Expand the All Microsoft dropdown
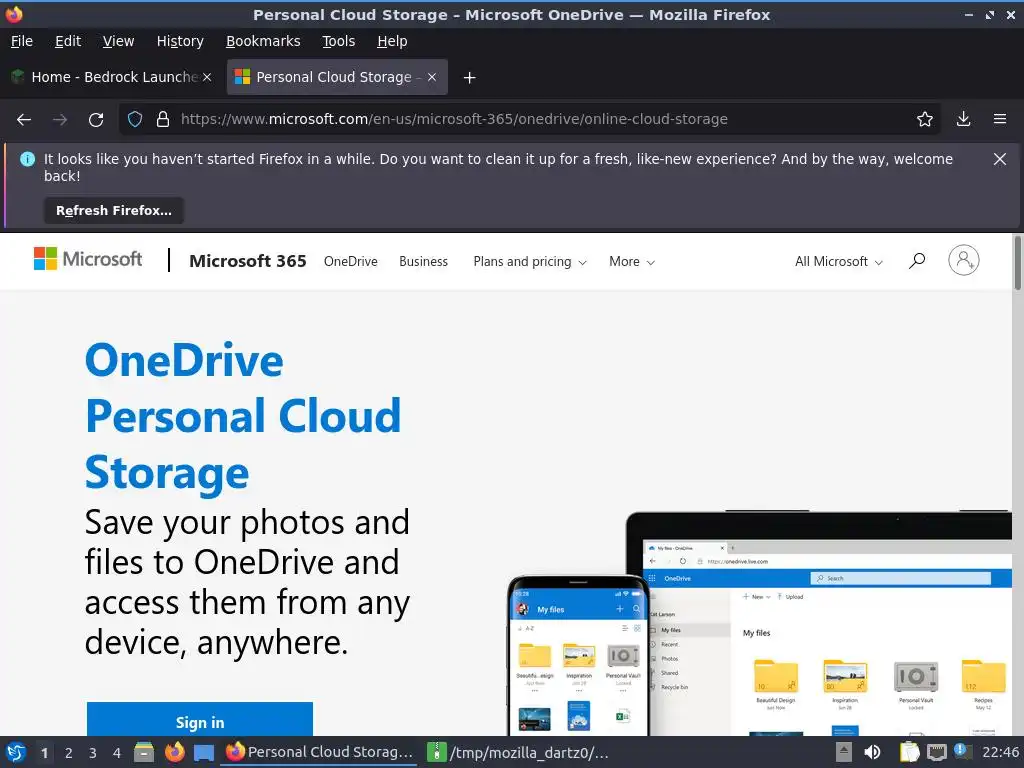 click(839, 261)
